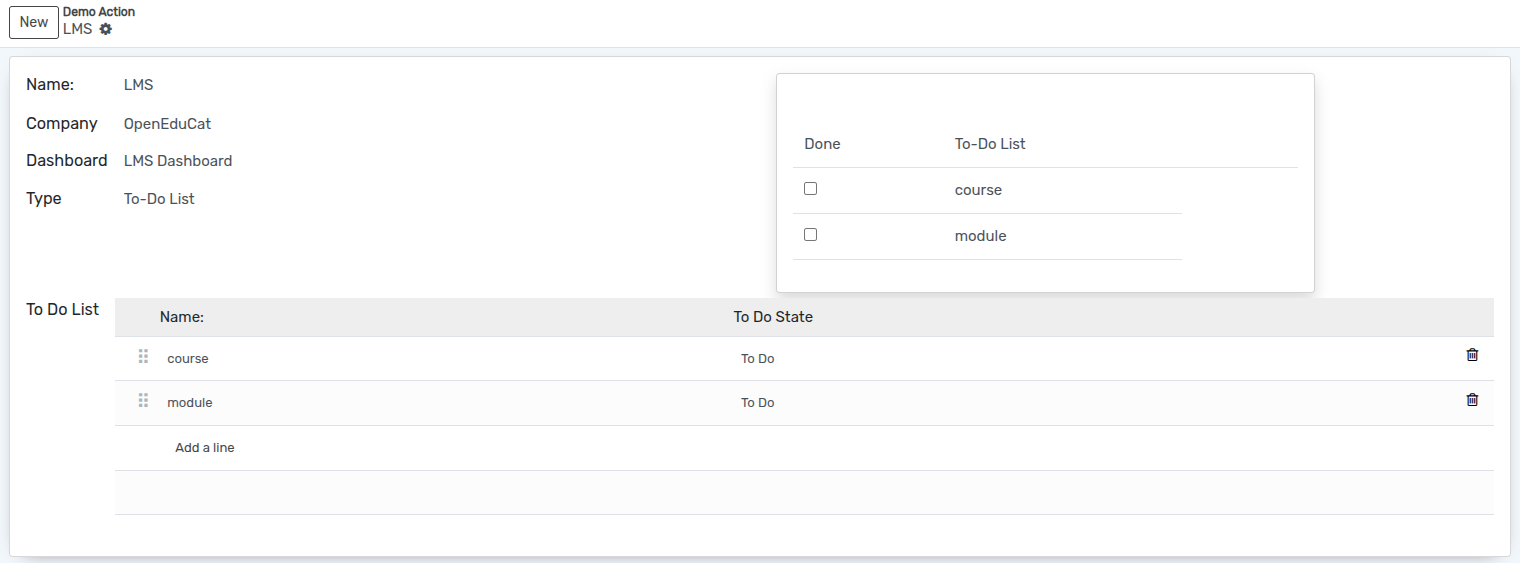Click the To Do state of course row

click(x=758, y=359)
